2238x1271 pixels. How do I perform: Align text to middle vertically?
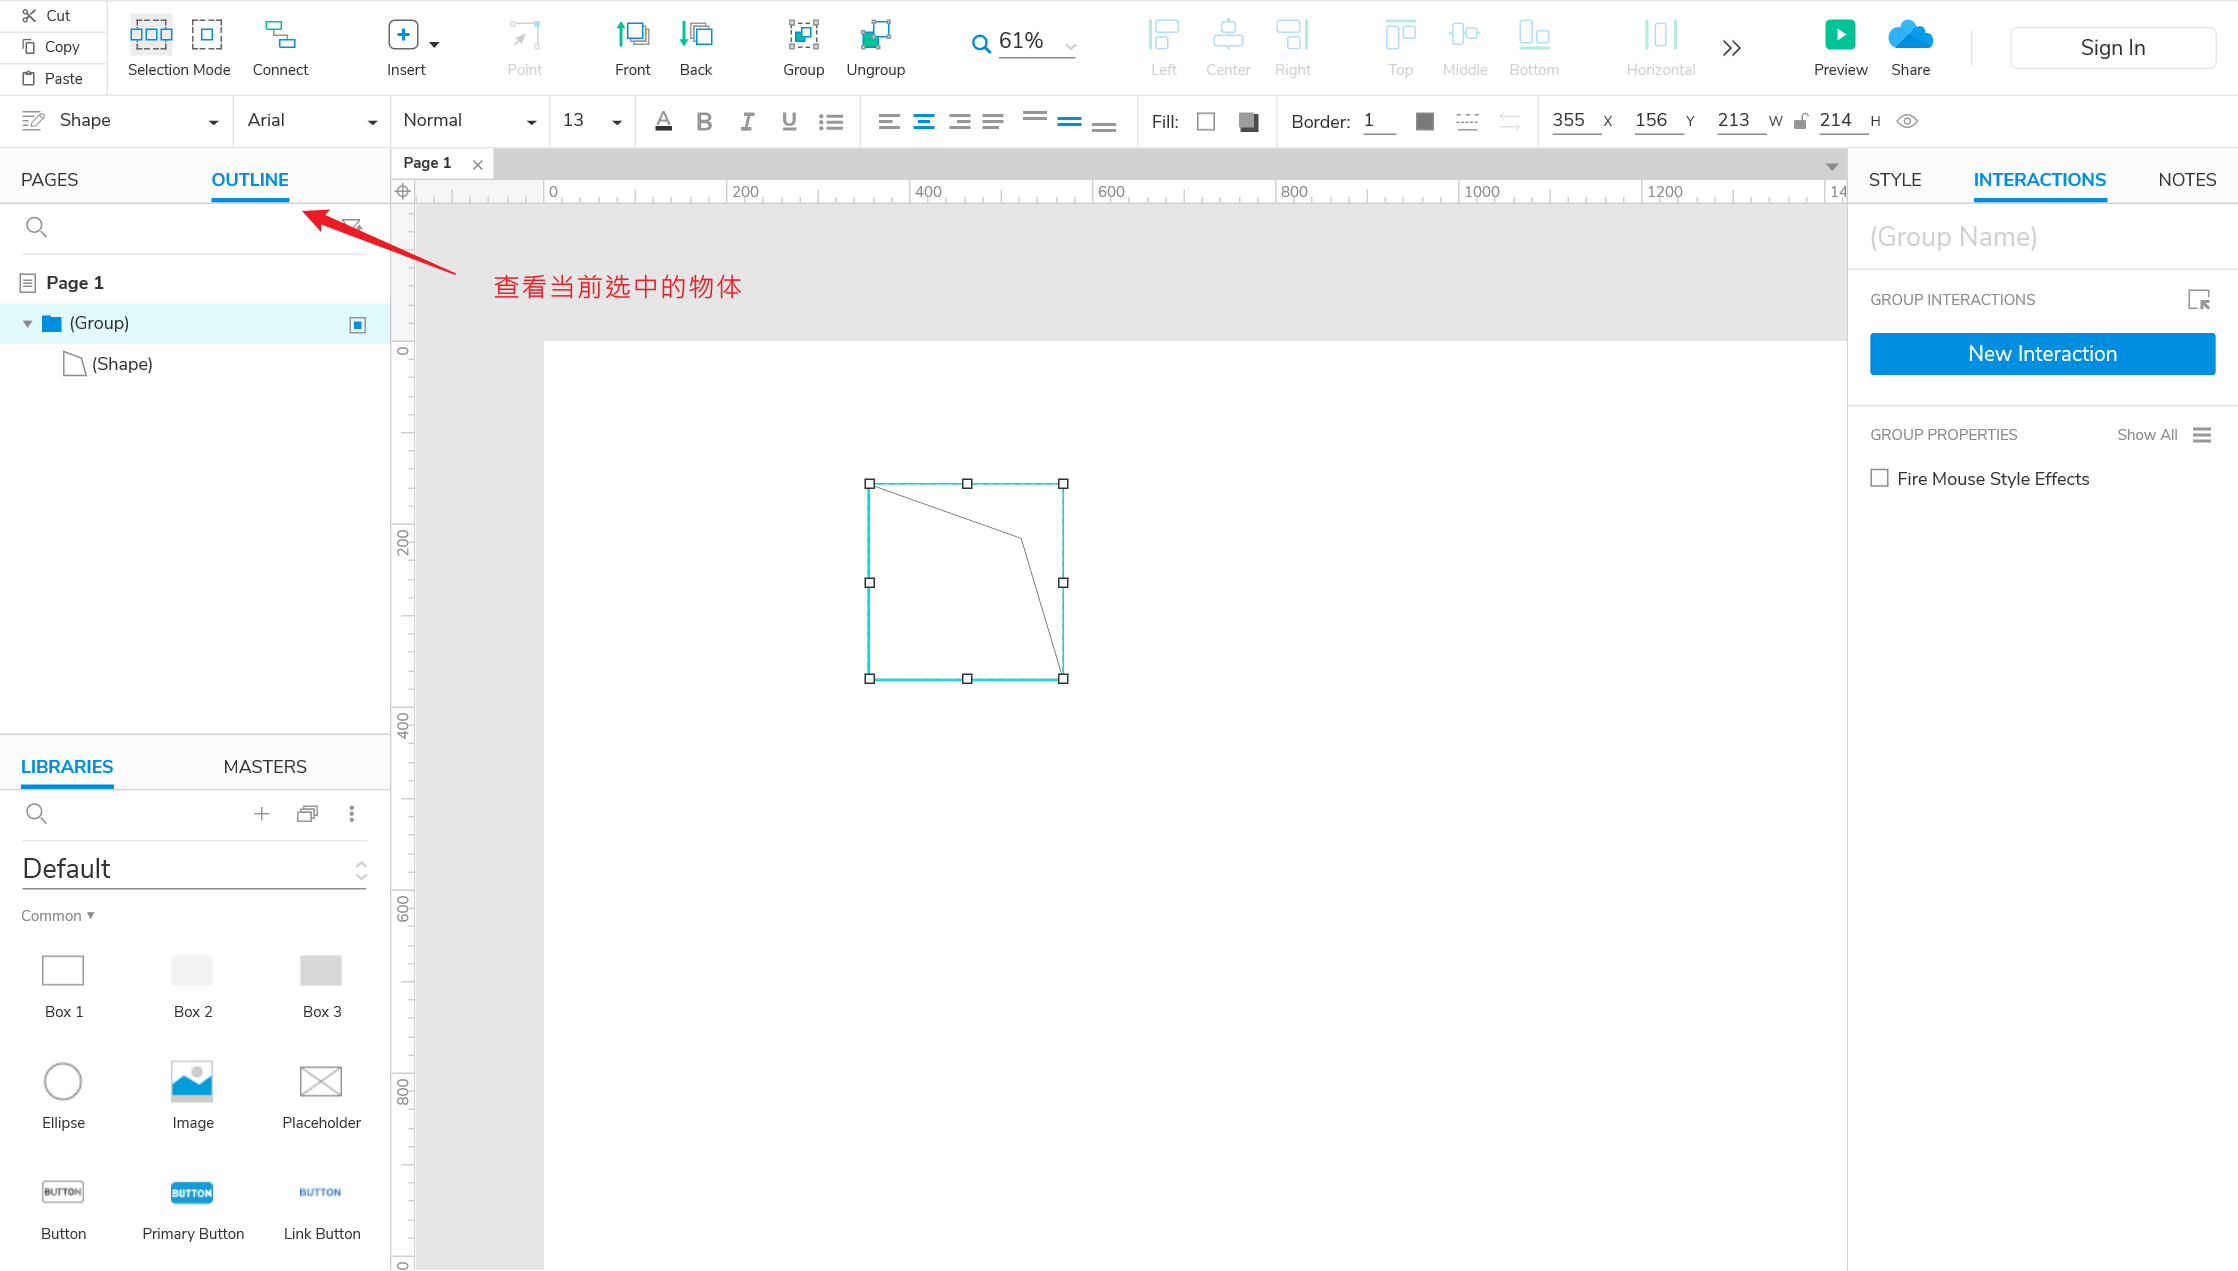click(x=1069, y=121)
